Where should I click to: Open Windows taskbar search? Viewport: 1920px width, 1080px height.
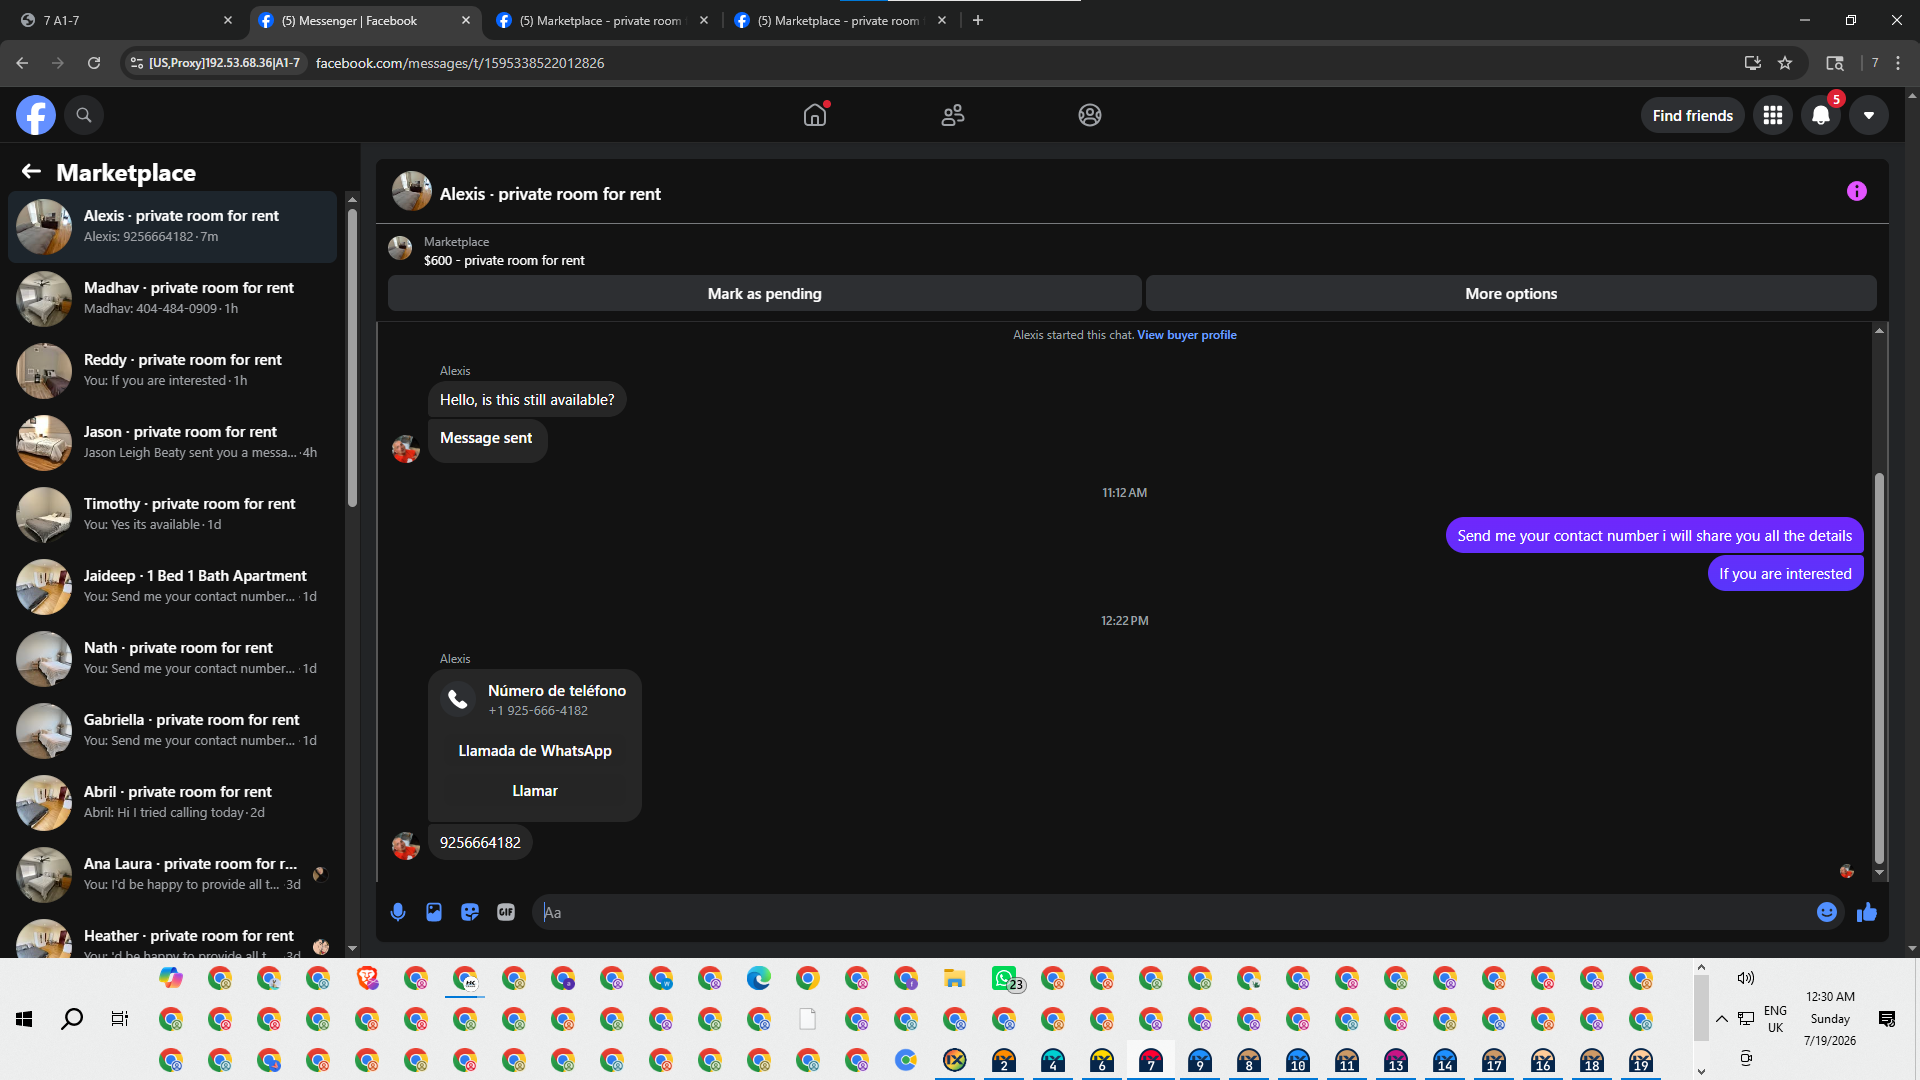pyautogui.click(x=72, y=1019)
